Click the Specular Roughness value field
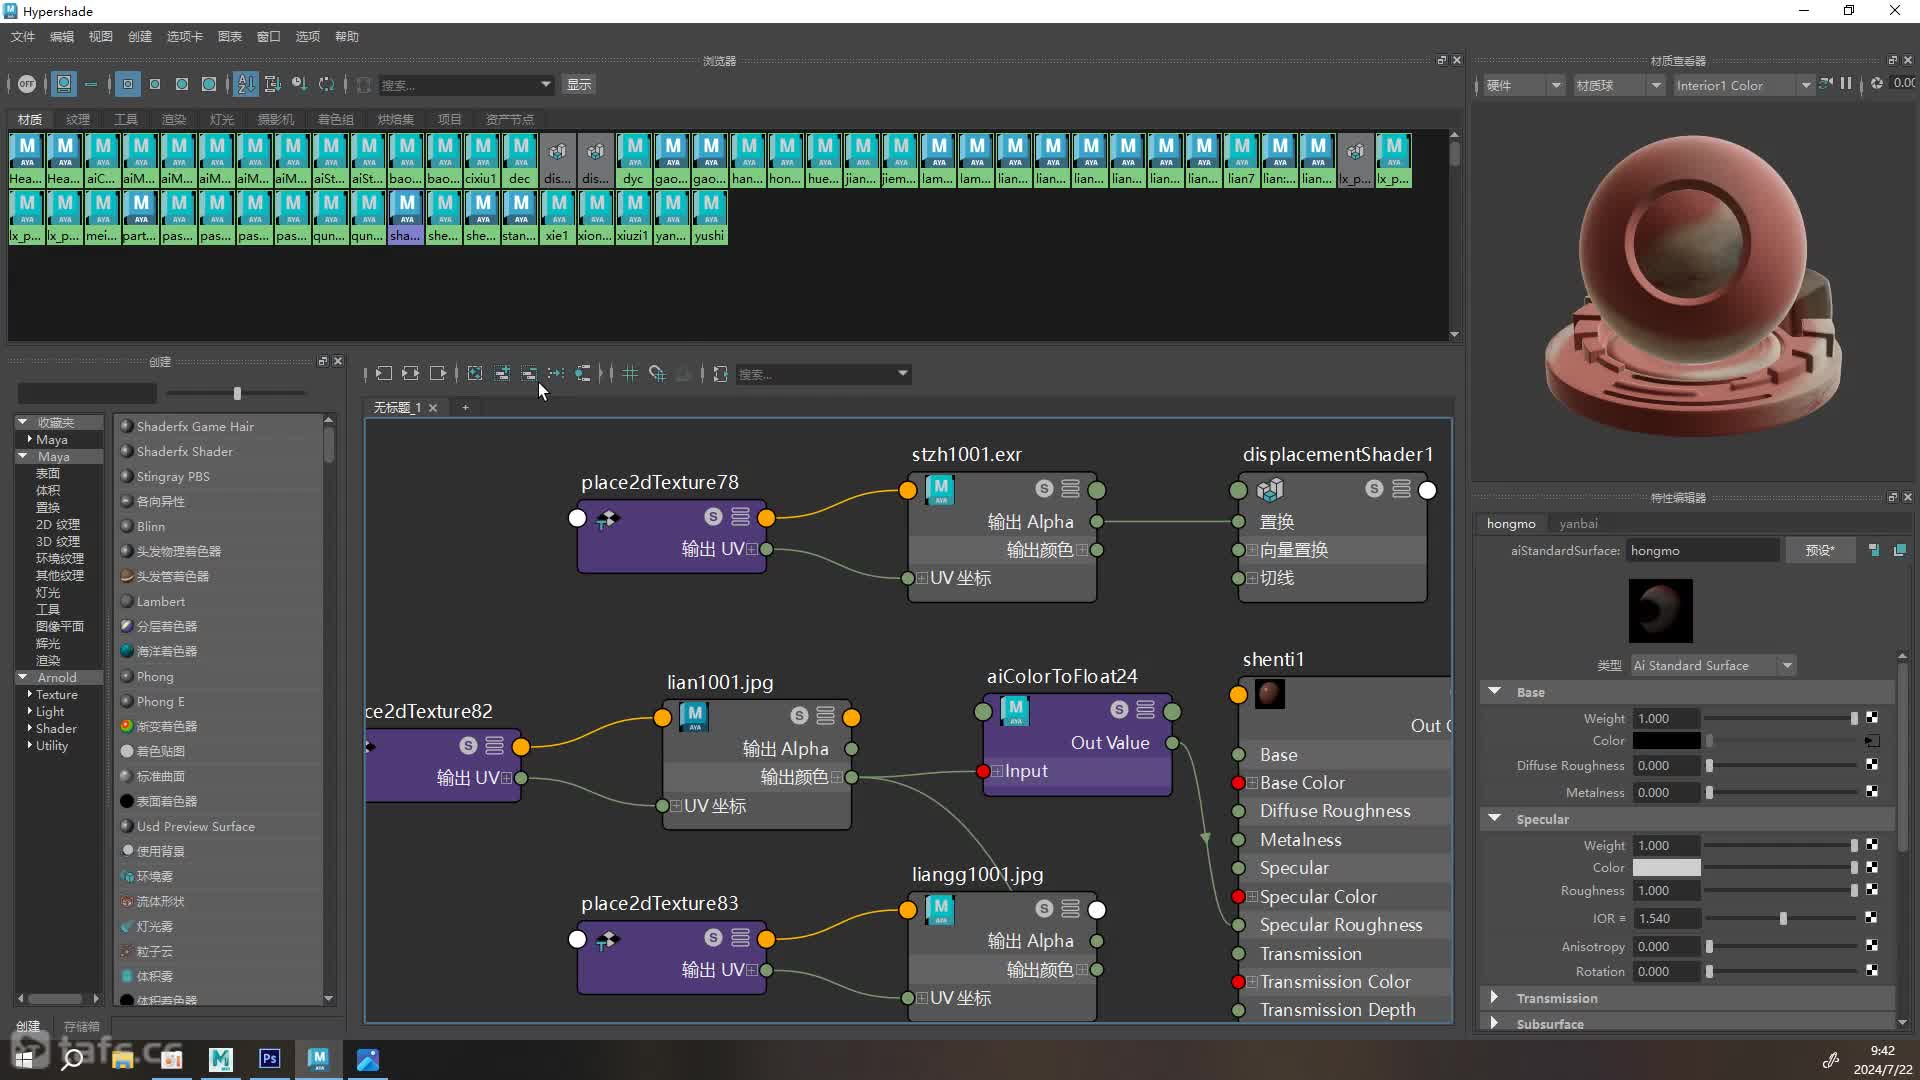Viewport: 1920px width, 1080px height. point(1666,890)
